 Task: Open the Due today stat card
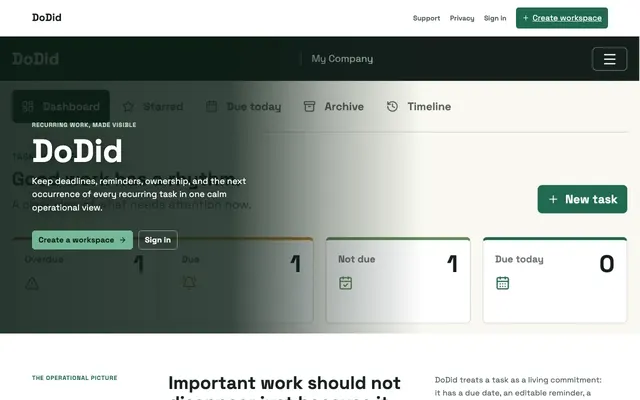click(555, 280)
